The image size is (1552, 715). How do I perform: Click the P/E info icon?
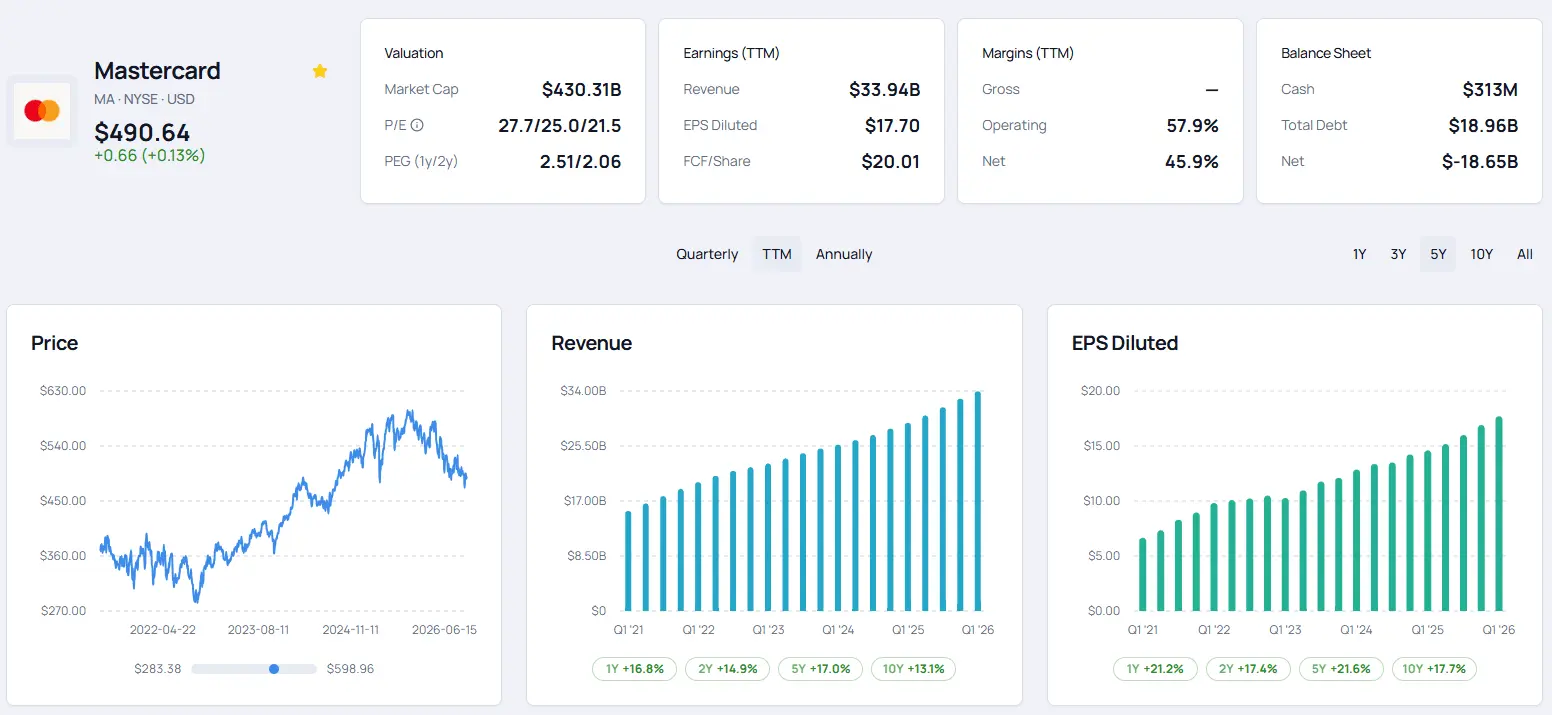(x=417, y=125)
